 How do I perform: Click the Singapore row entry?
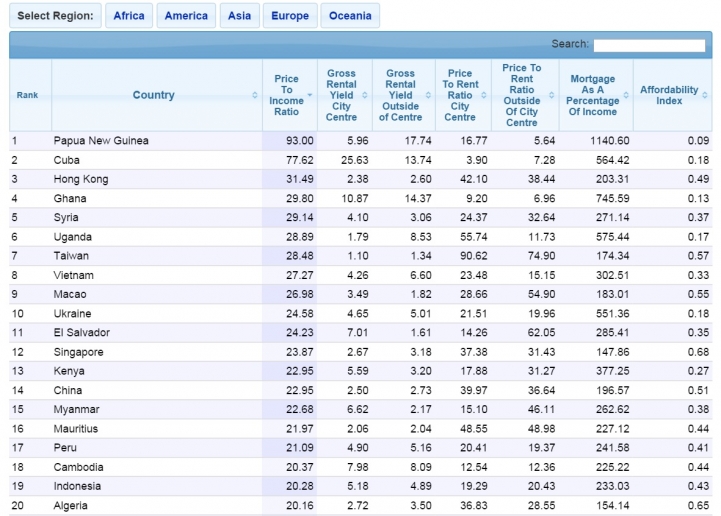[x=360, y=352]
